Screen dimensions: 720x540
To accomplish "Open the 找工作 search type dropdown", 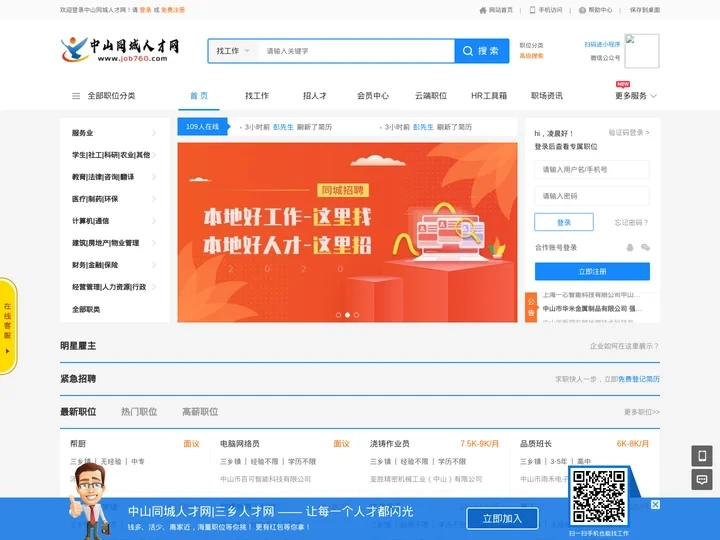I will pos(233,51).
